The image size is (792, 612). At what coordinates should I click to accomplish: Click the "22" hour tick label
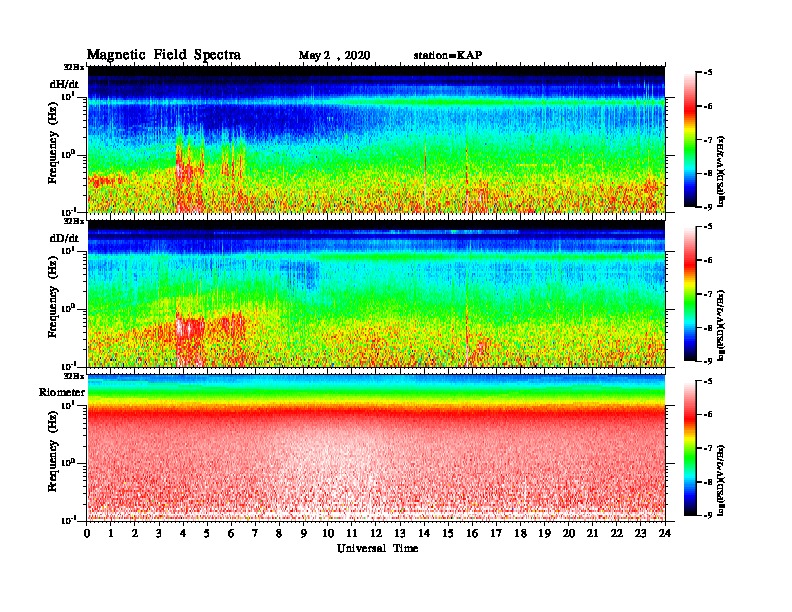coord(617,534)
